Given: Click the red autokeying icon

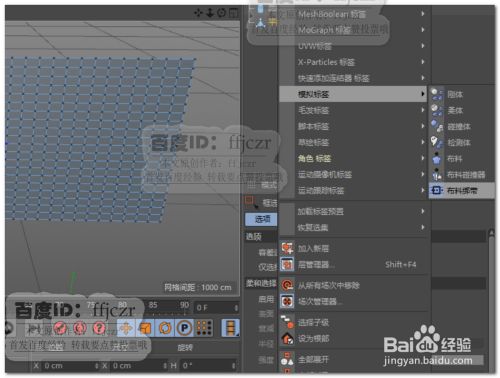Looking at the screenshot, I should click(80, 328).
